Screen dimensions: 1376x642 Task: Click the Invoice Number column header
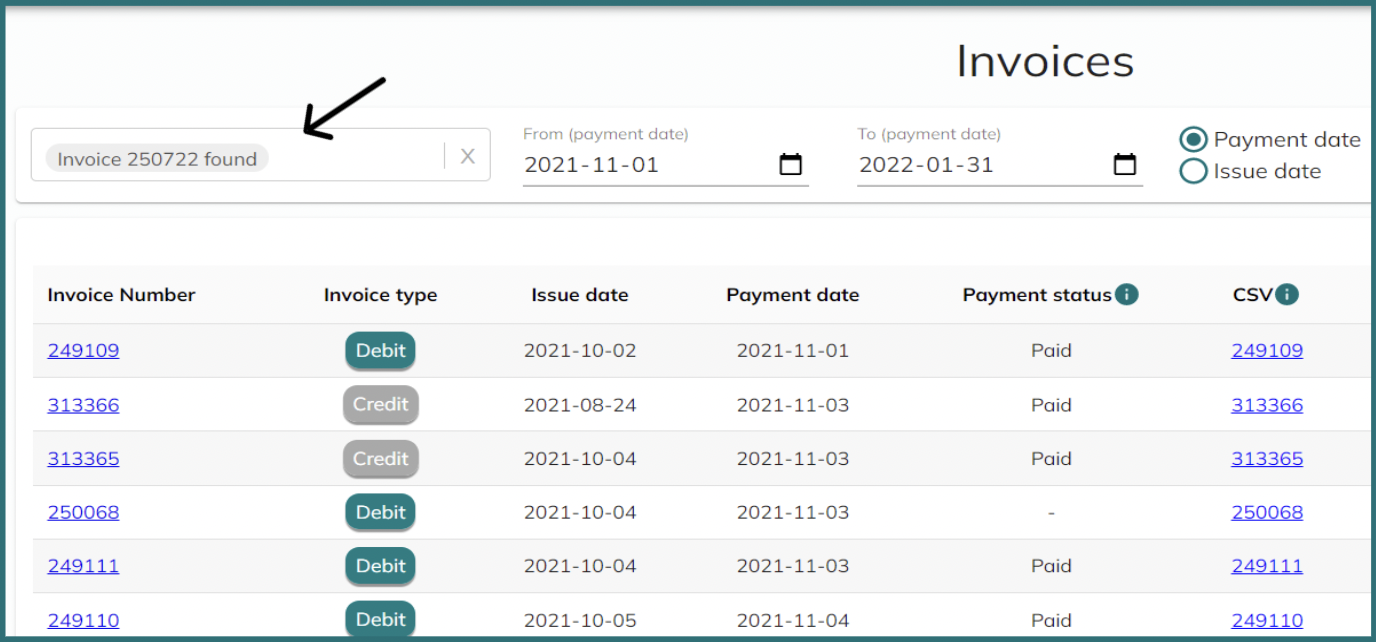[x=121, y=295]
